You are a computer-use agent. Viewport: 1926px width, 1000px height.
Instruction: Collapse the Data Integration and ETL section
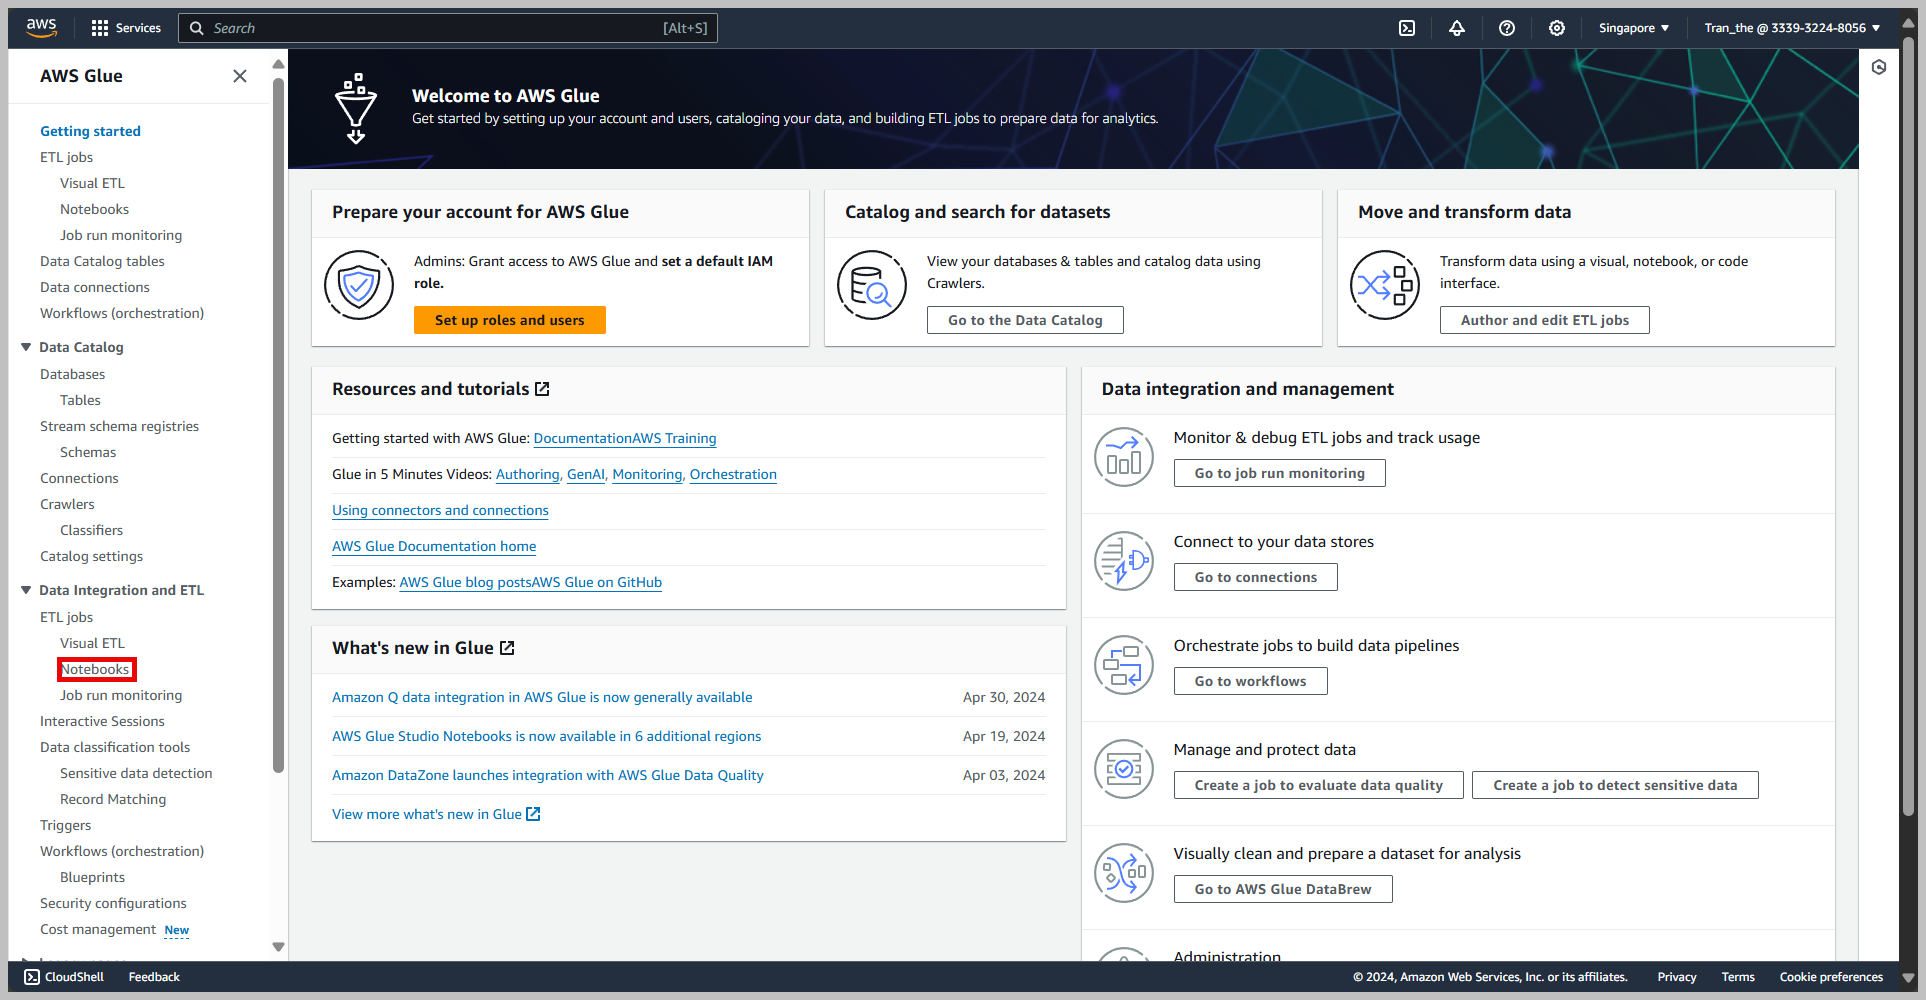25,590
